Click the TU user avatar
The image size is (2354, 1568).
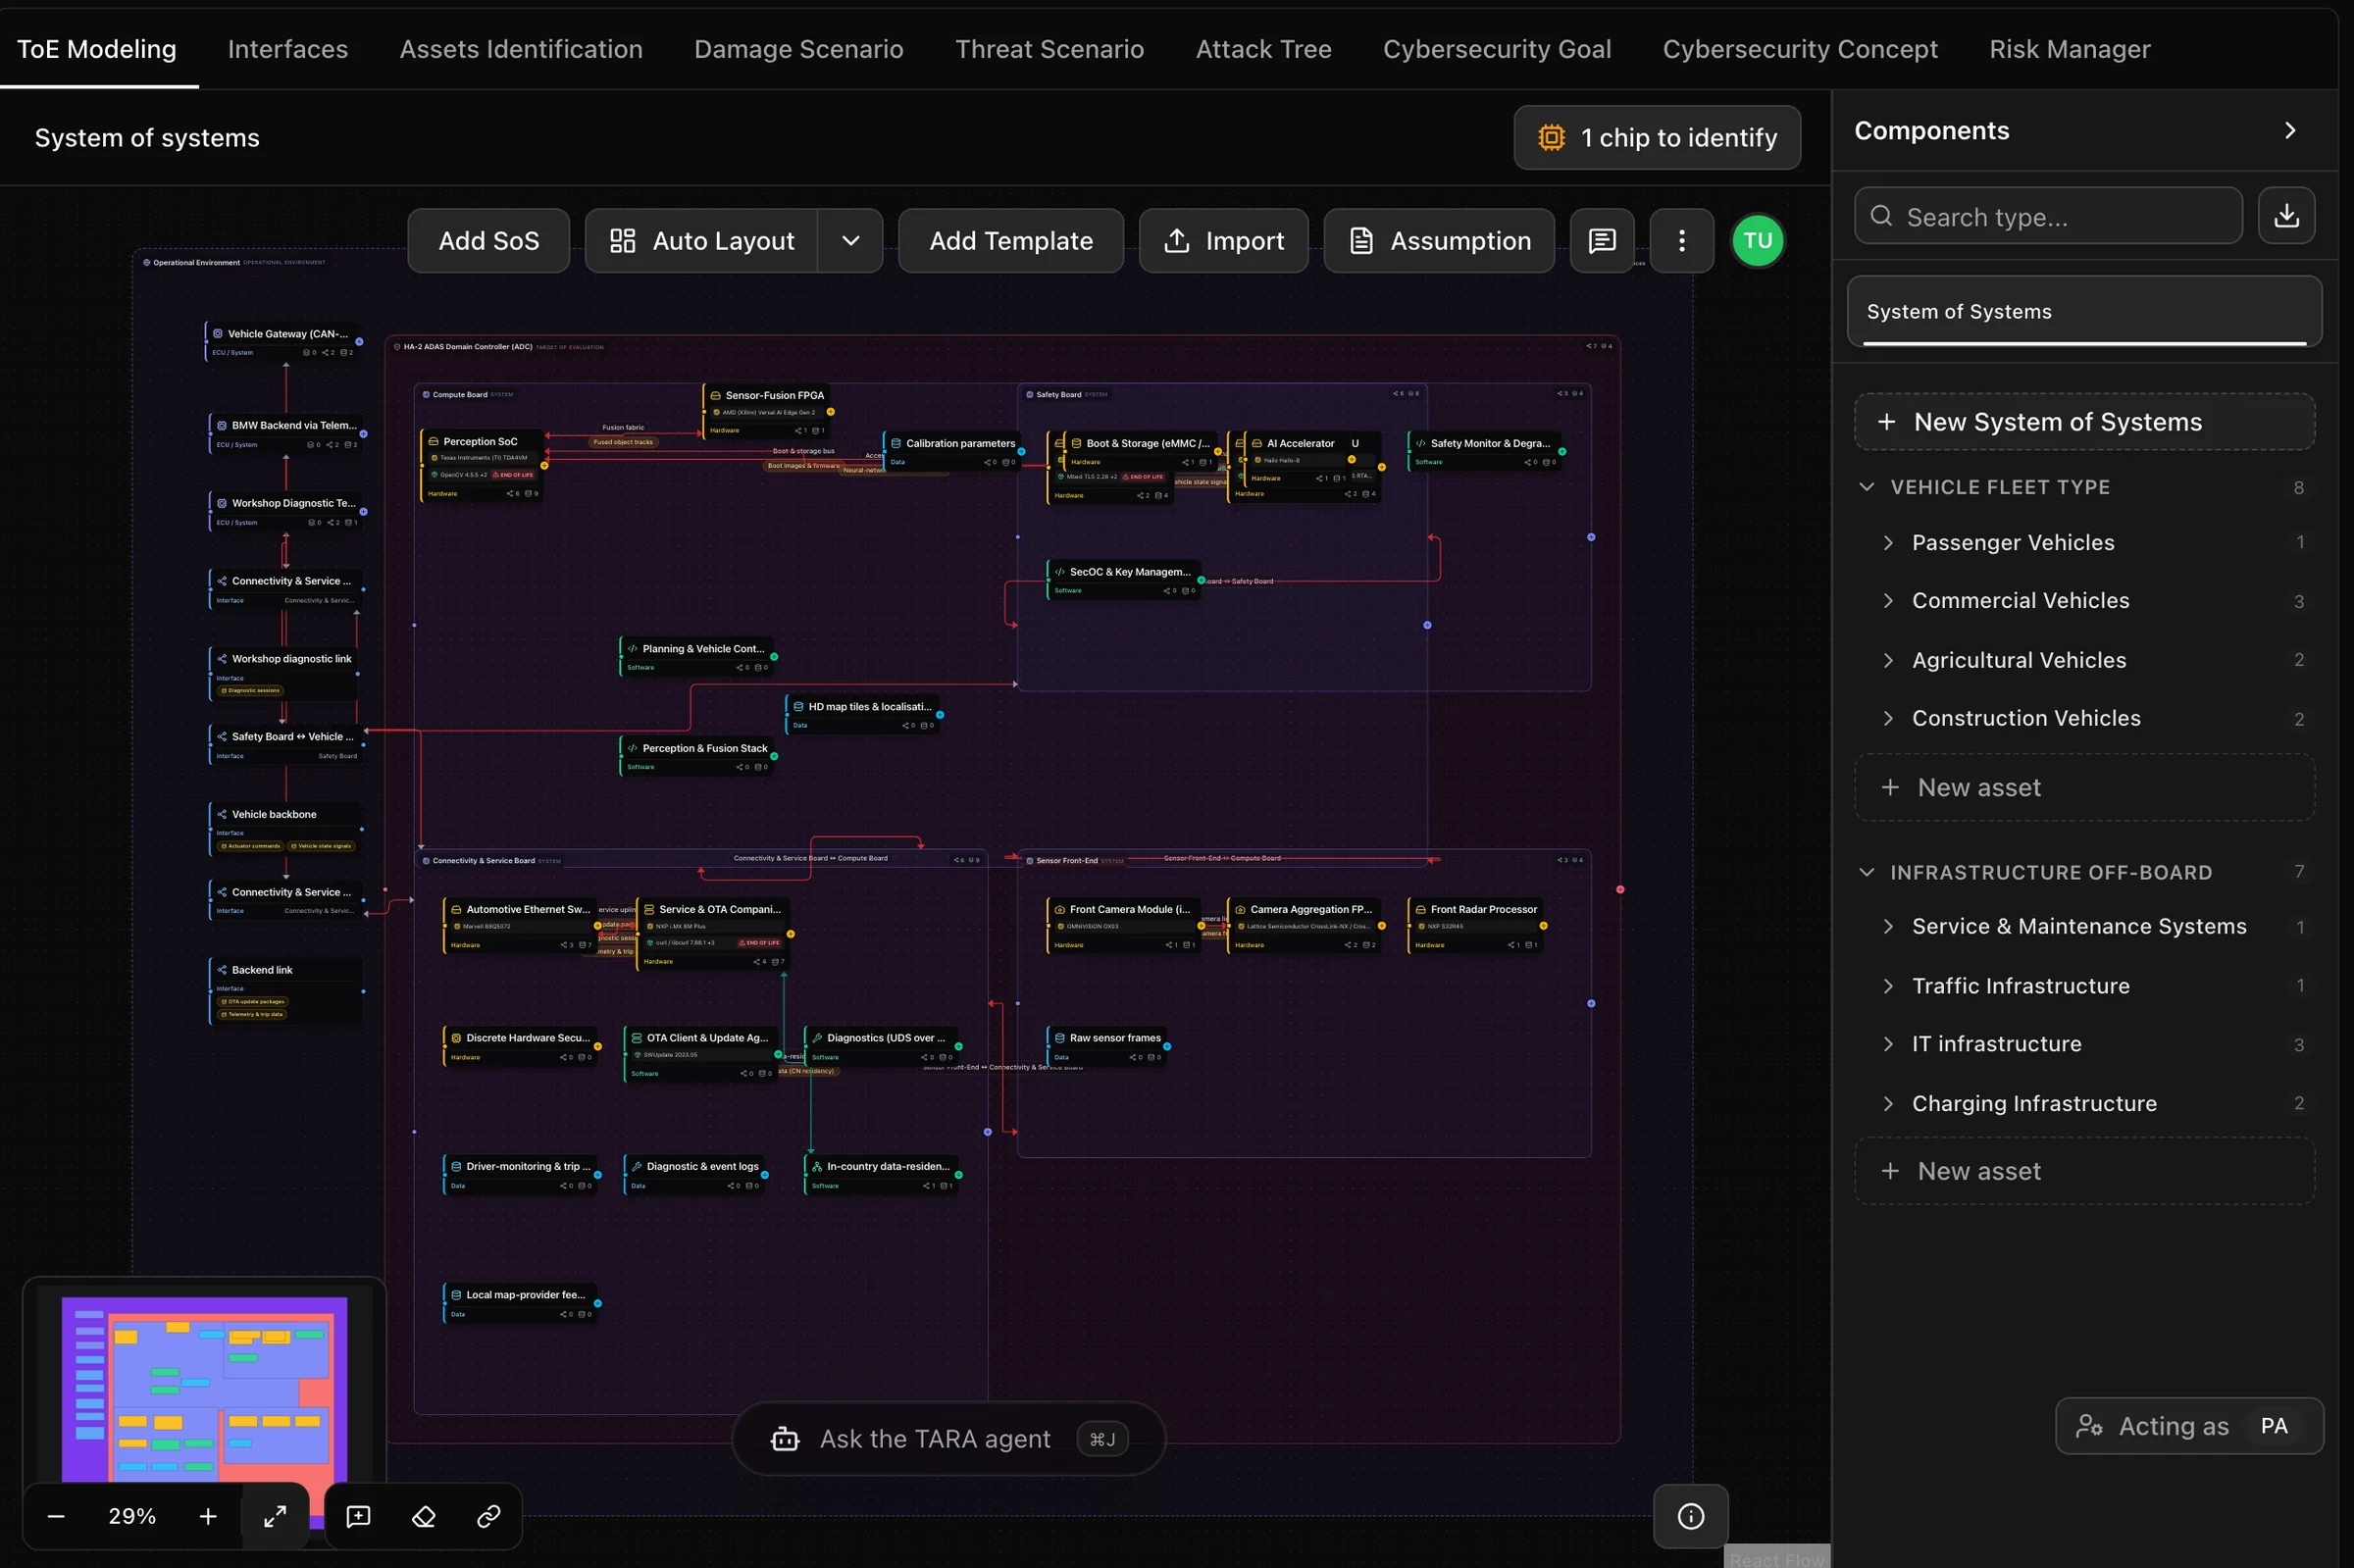coord(1757,241)
